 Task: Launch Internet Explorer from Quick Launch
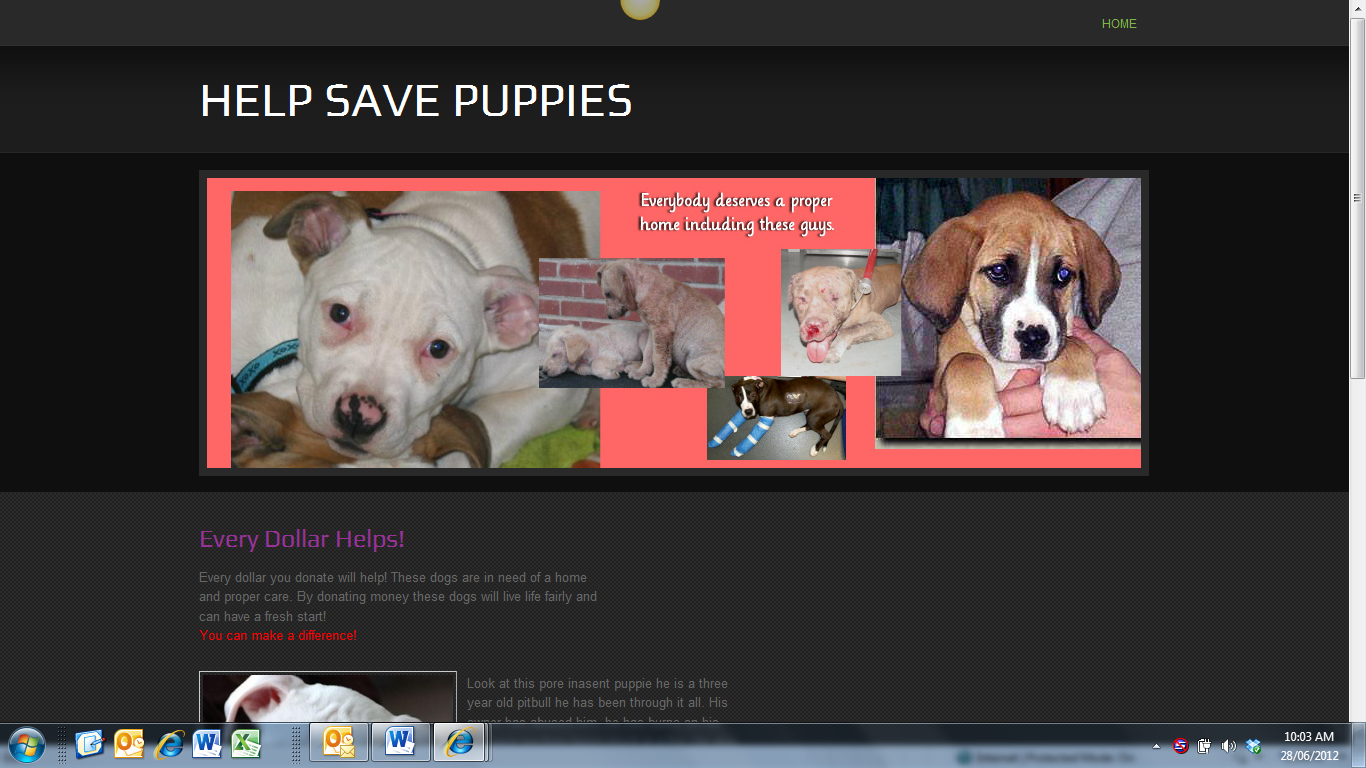coord(169,744)
